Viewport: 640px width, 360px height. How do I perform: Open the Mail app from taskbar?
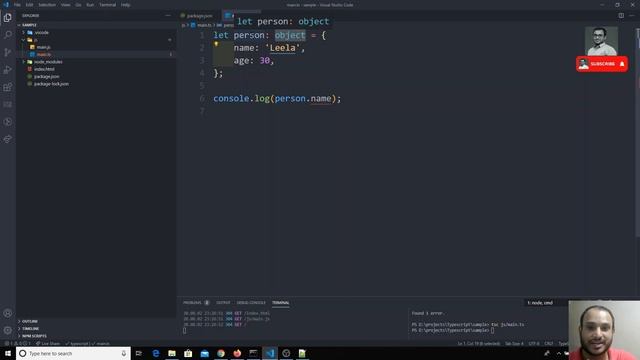click(204, 353)
